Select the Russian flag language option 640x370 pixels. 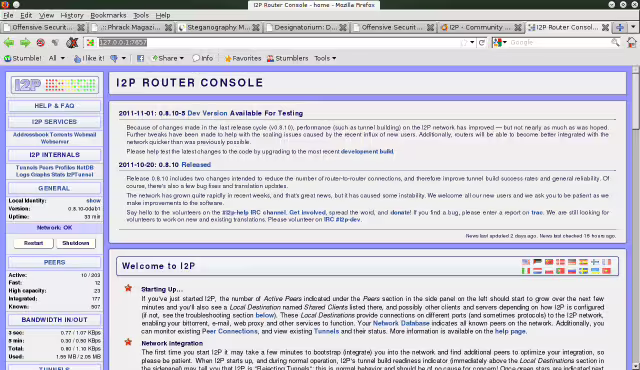pos(572,271)
